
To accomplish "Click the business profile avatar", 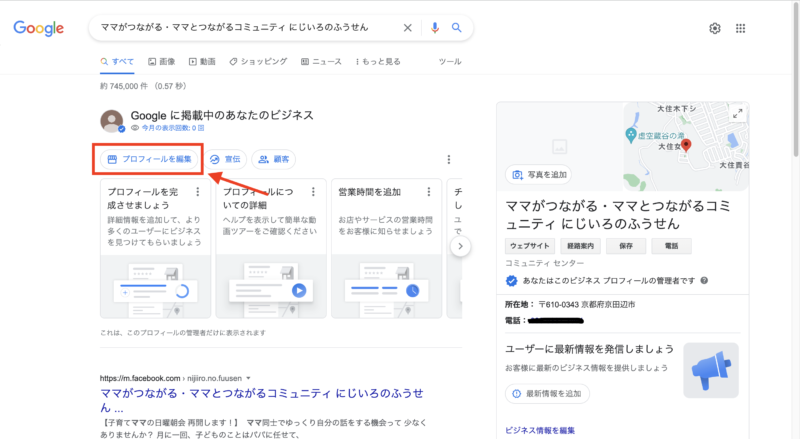I will point(112,121).
